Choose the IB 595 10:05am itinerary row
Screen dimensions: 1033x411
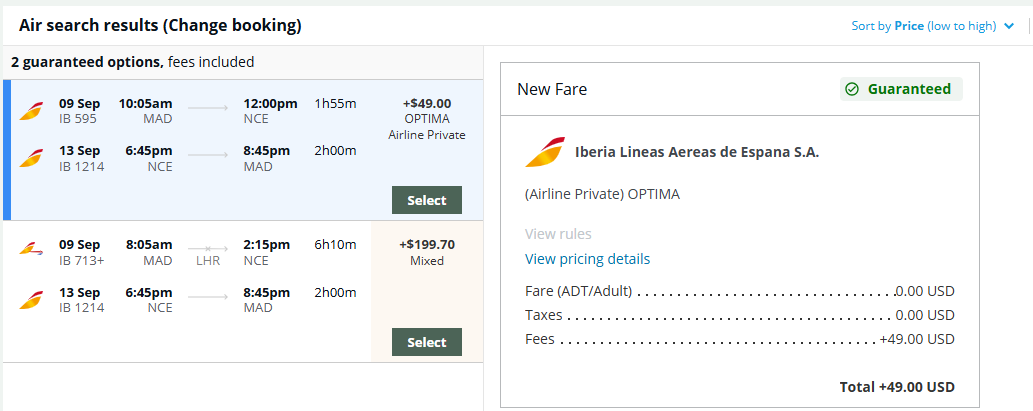click(x=243, y=150)
